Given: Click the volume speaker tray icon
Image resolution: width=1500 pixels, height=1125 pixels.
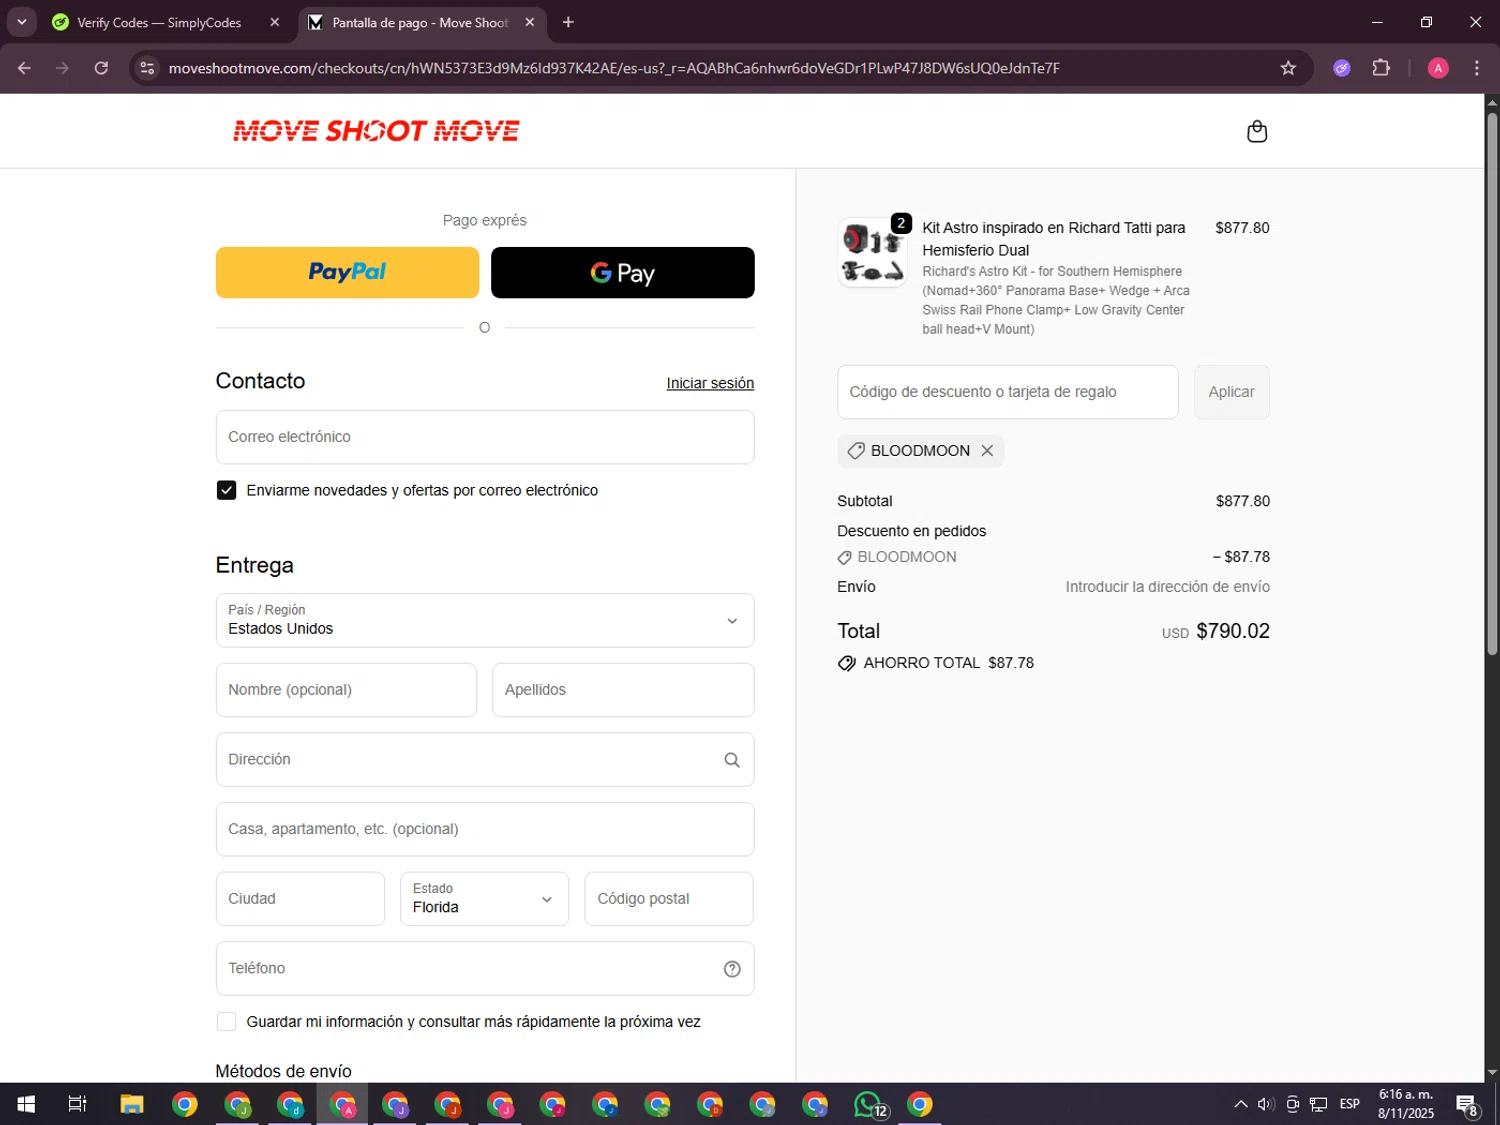Looking at the screenshot, I should (1265, 1104).
